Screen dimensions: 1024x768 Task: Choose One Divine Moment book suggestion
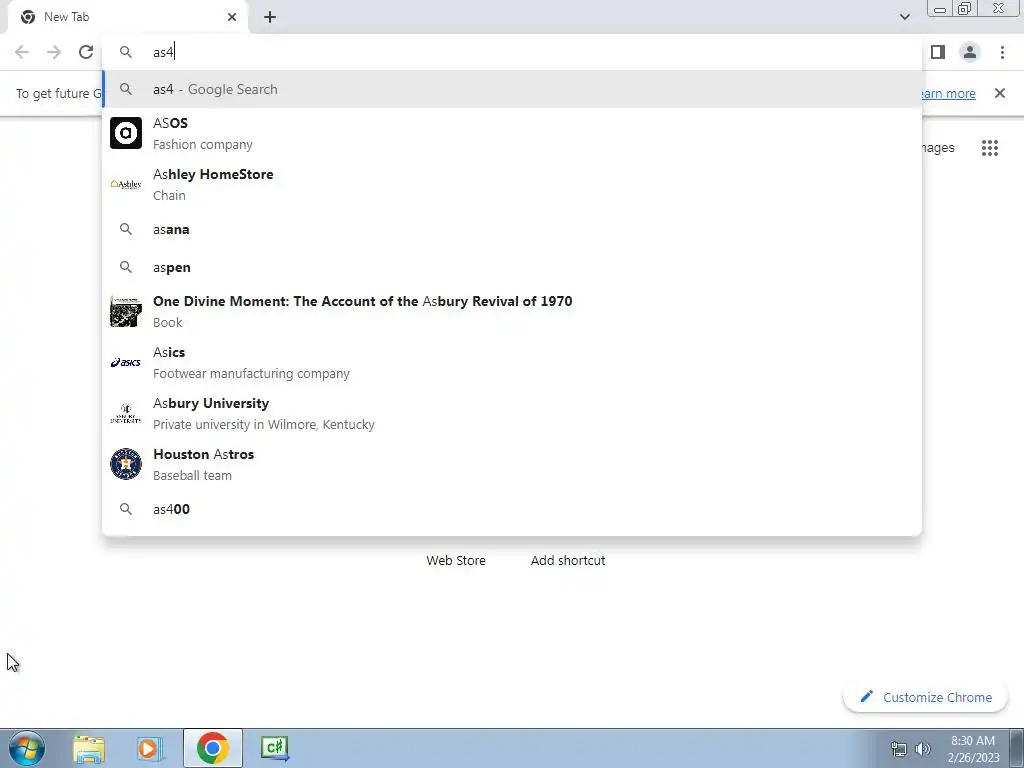512,311
